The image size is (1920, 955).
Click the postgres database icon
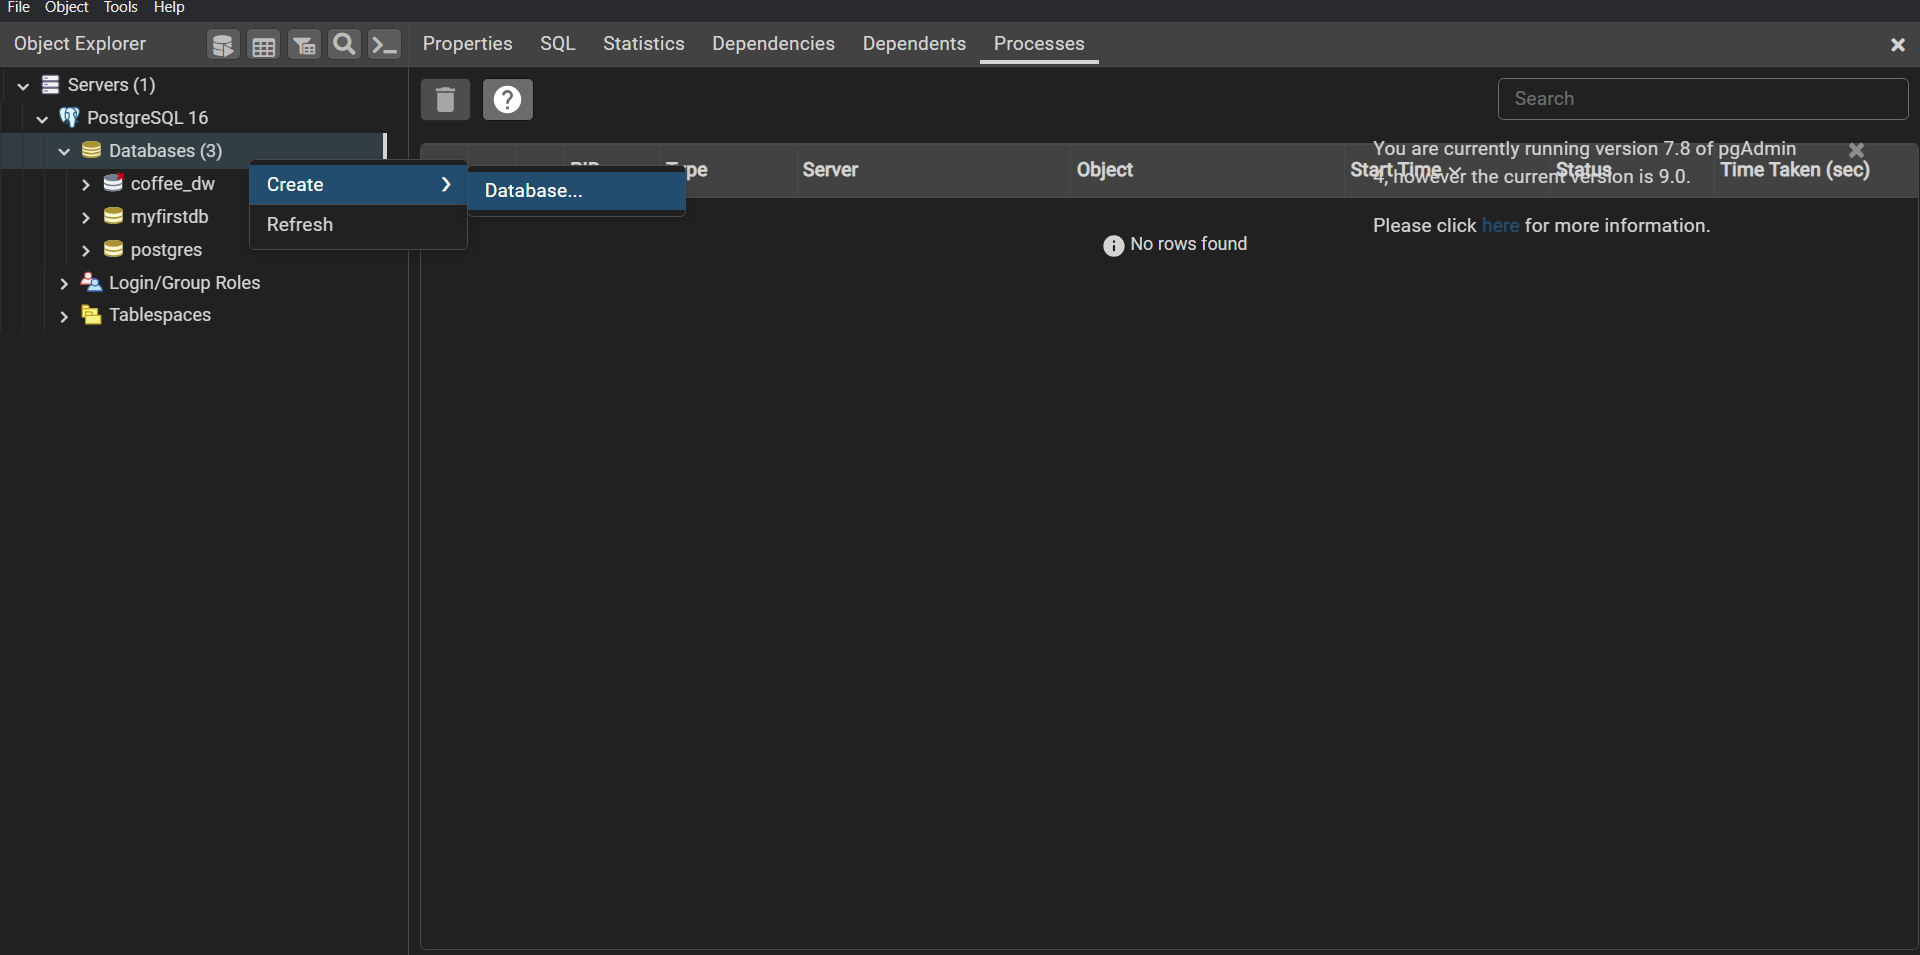click(113, 249)
